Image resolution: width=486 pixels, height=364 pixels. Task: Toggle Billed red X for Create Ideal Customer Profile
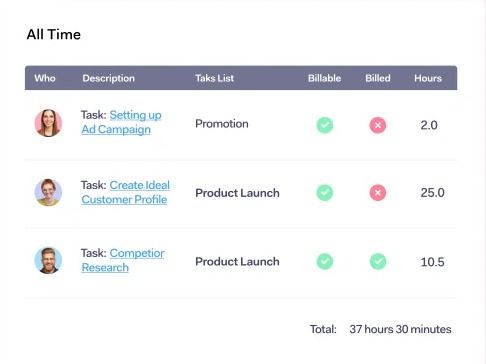click(x=378, y=193)
